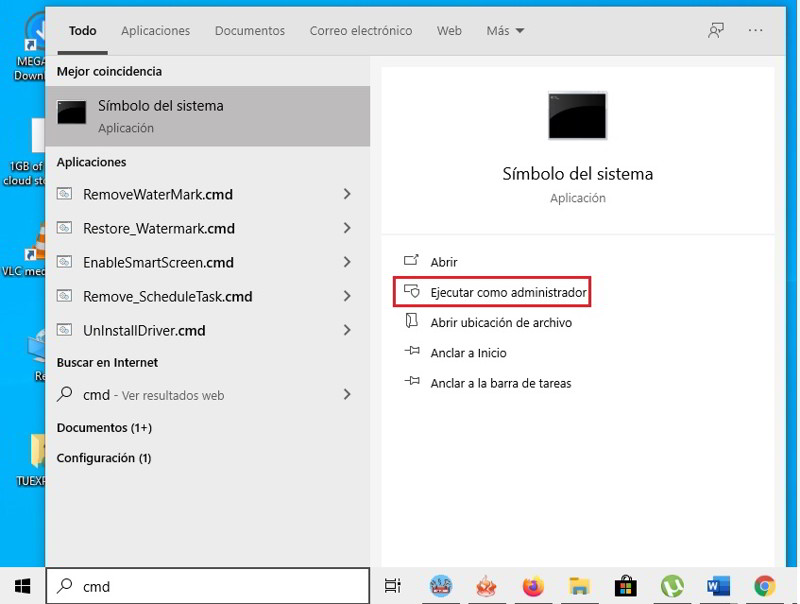
Task: Expand the Más filter dropdown
Action: (x=505, y=31)
